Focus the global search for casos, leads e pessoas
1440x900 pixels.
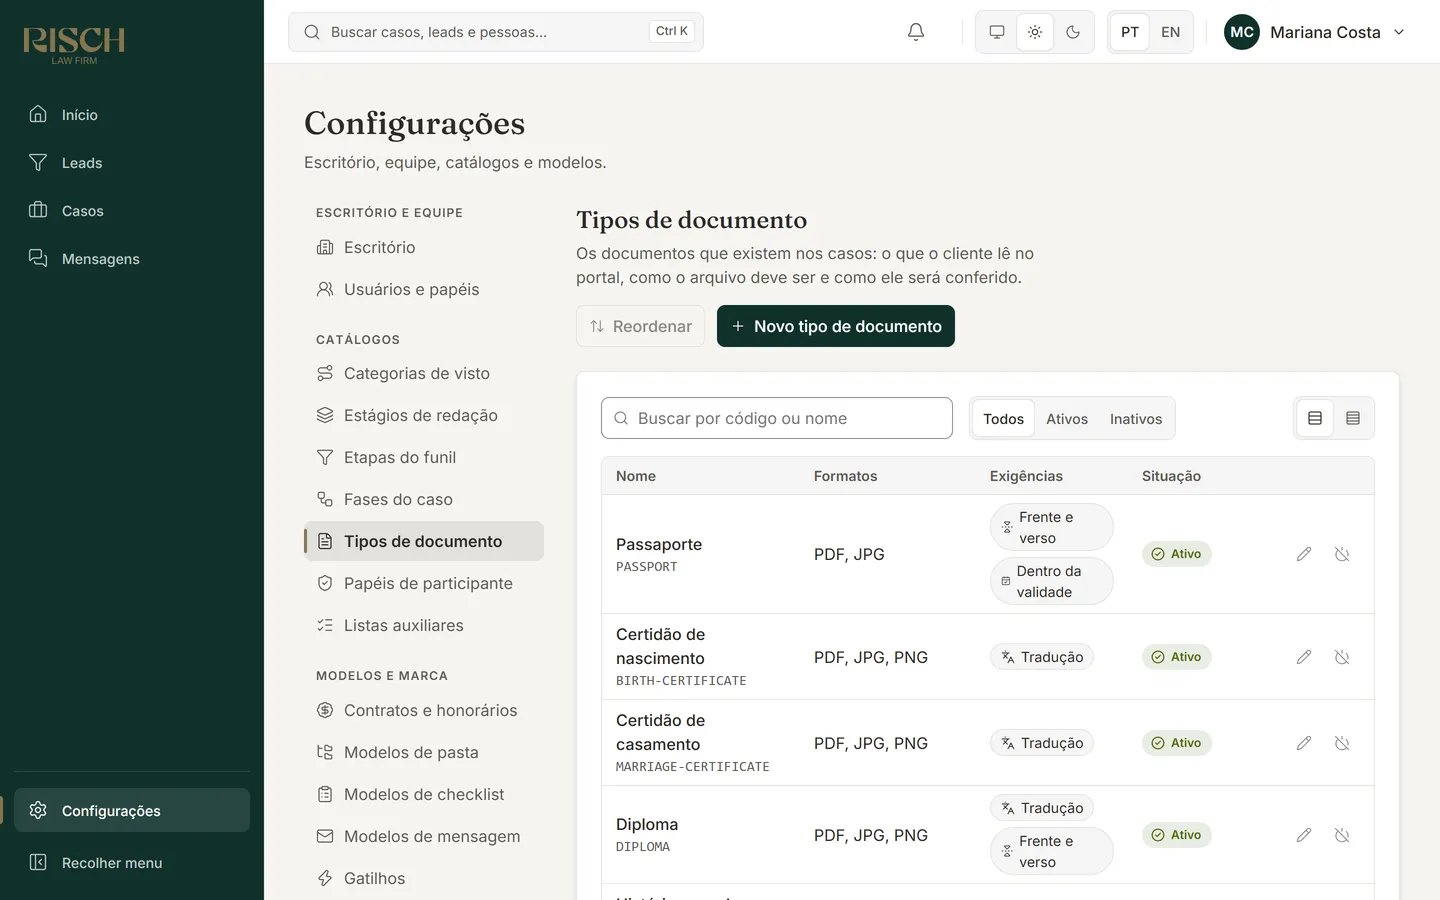click(496, 32)
